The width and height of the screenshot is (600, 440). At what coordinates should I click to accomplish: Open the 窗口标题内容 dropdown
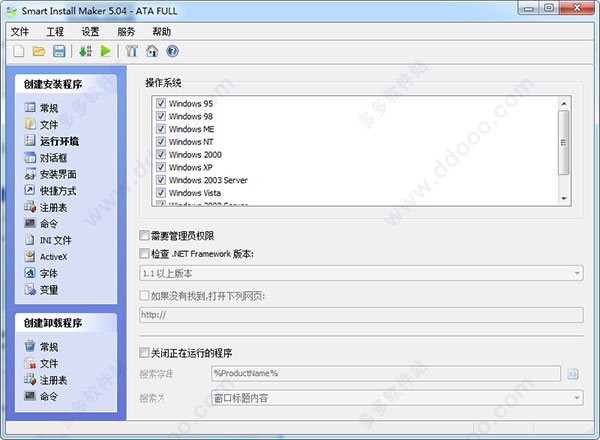pyautogui.click(x=397, y=398)
